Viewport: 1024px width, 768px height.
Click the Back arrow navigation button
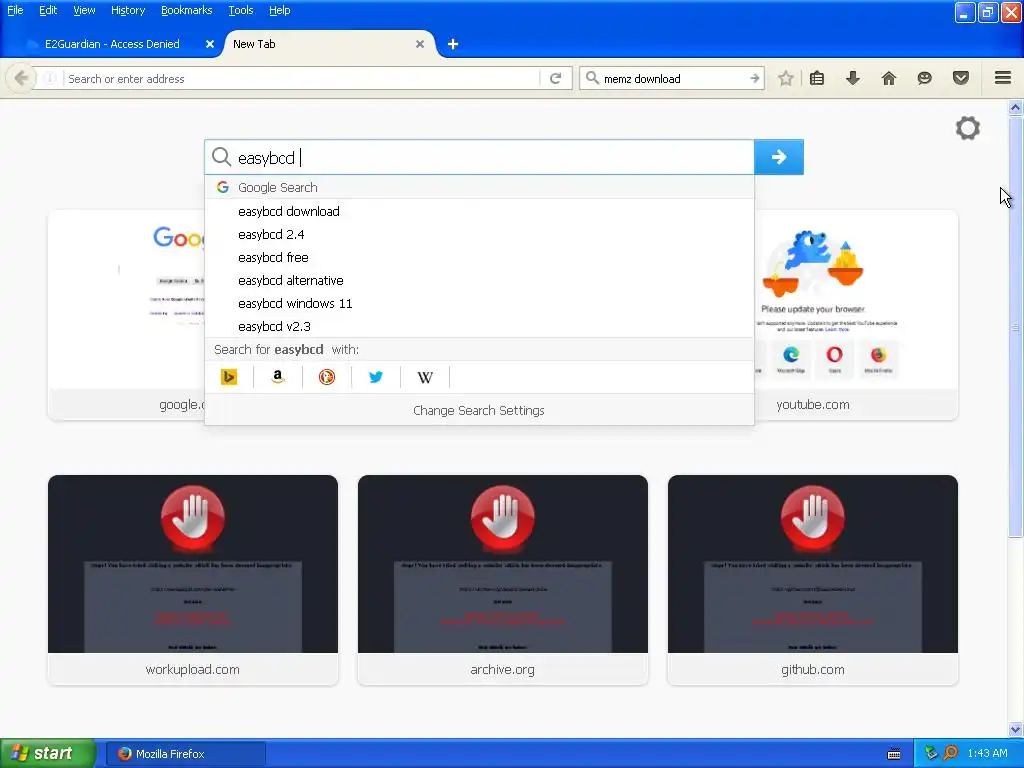click(21, 78)
